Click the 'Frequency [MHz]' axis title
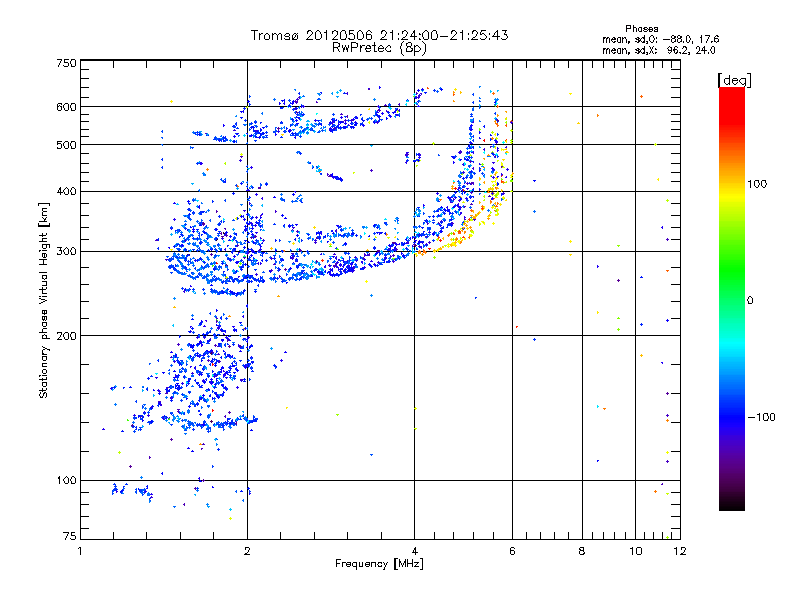The height and width of the screenshot is (600, 800). 379,564
